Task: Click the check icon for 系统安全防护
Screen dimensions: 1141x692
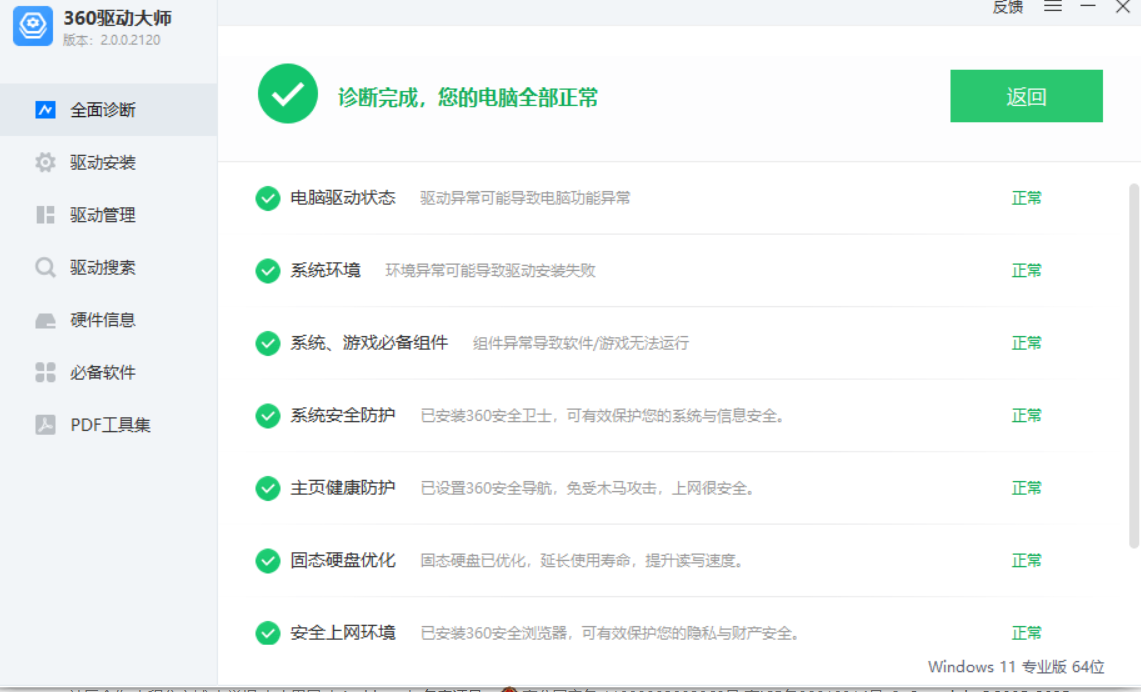Action: (x=267, y=415)
